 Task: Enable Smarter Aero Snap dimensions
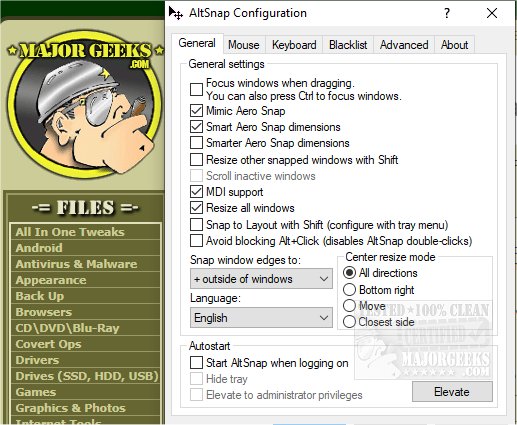click(196, 143)
